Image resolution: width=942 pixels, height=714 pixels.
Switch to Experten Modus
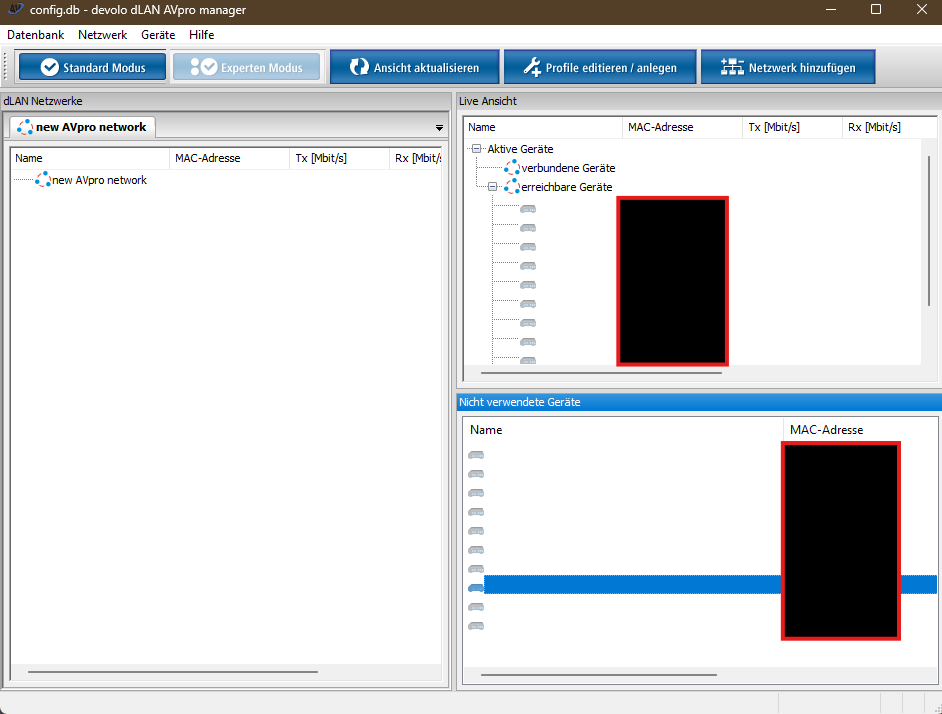pos(246,67)
